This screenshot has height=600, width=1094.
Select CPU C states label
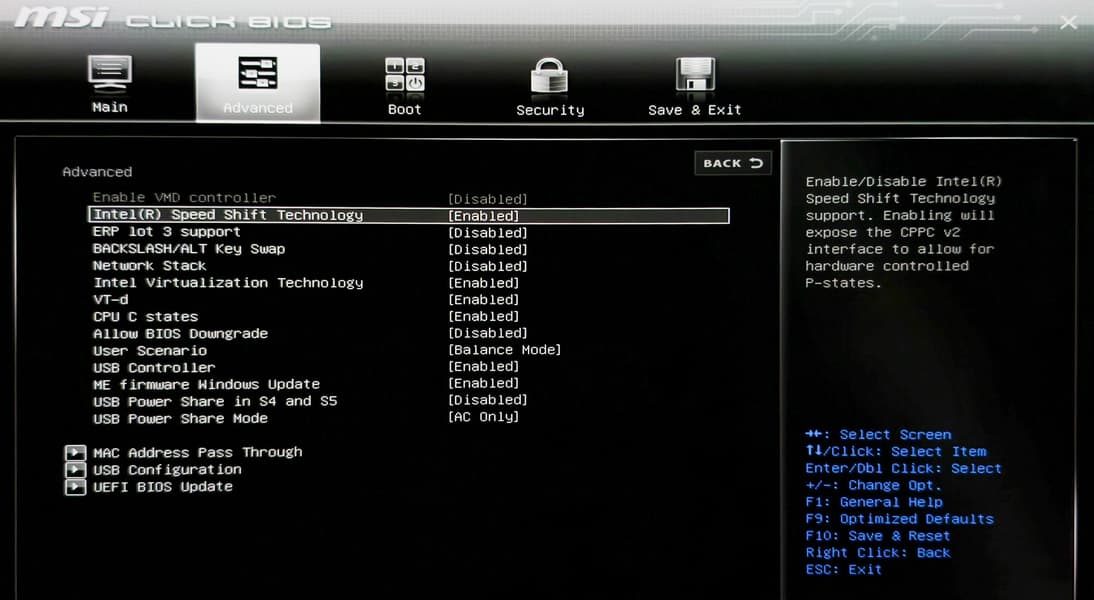click(146, 316)
